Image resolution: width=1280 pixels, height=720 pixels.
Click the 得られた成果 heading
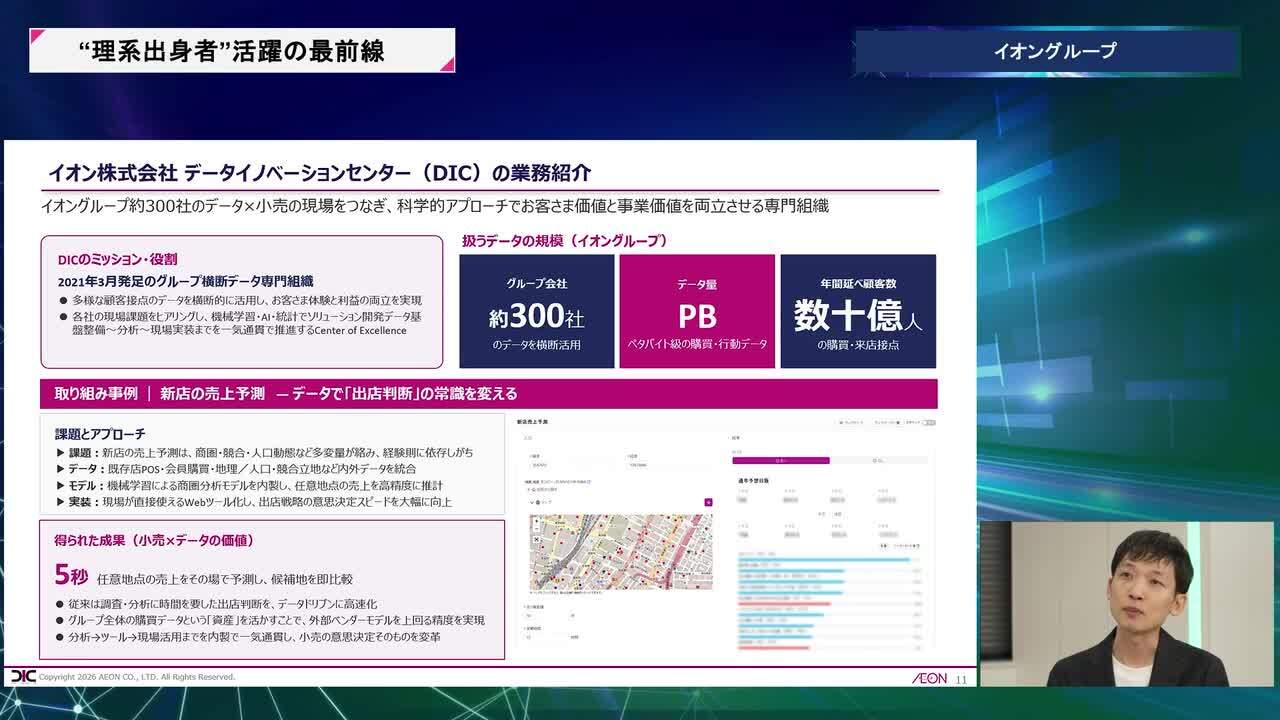154,540
